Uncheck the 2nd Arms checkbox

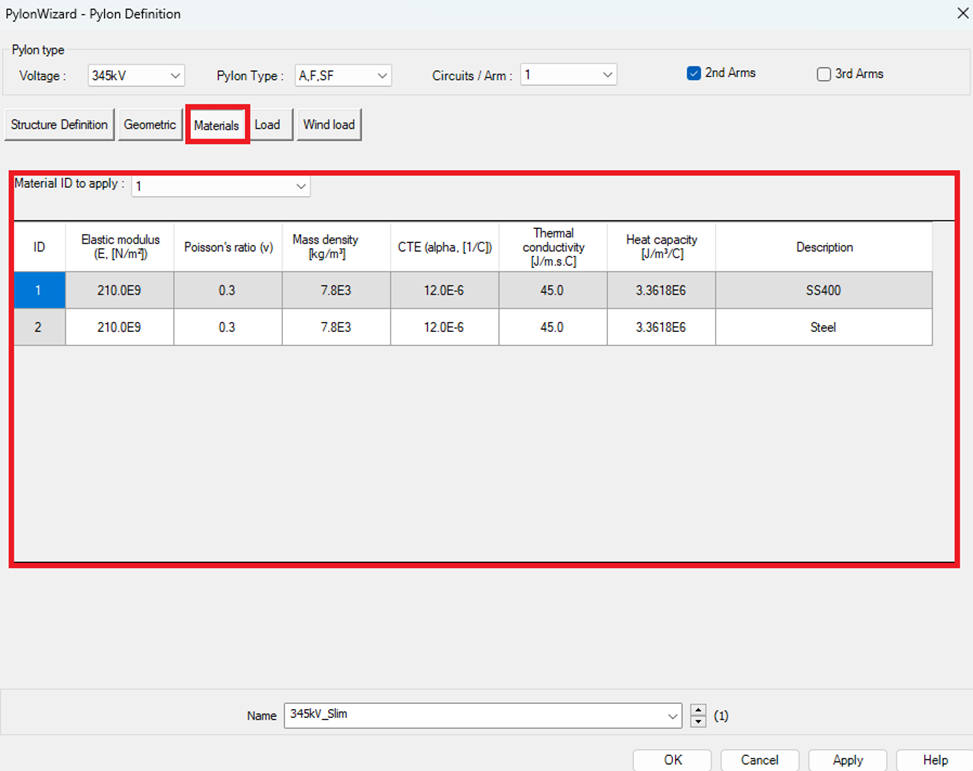pyautogui.click(x=694, y=73)
